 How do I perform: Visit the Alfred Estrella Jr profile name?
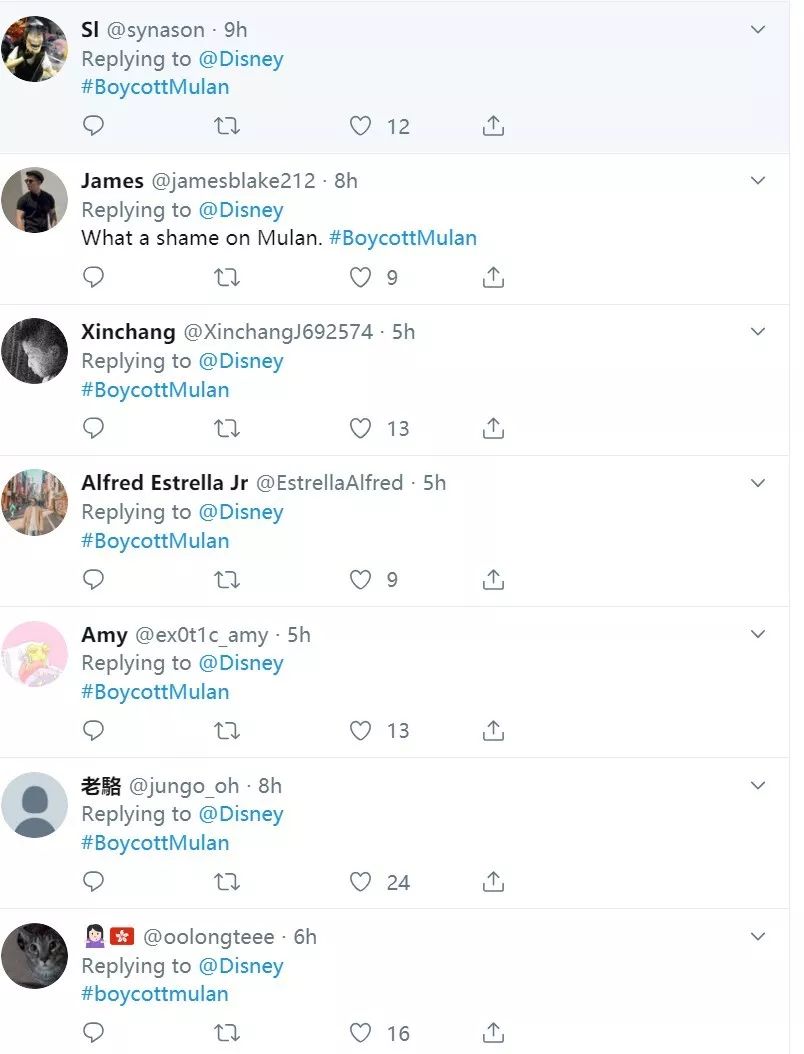coord(164,483)
